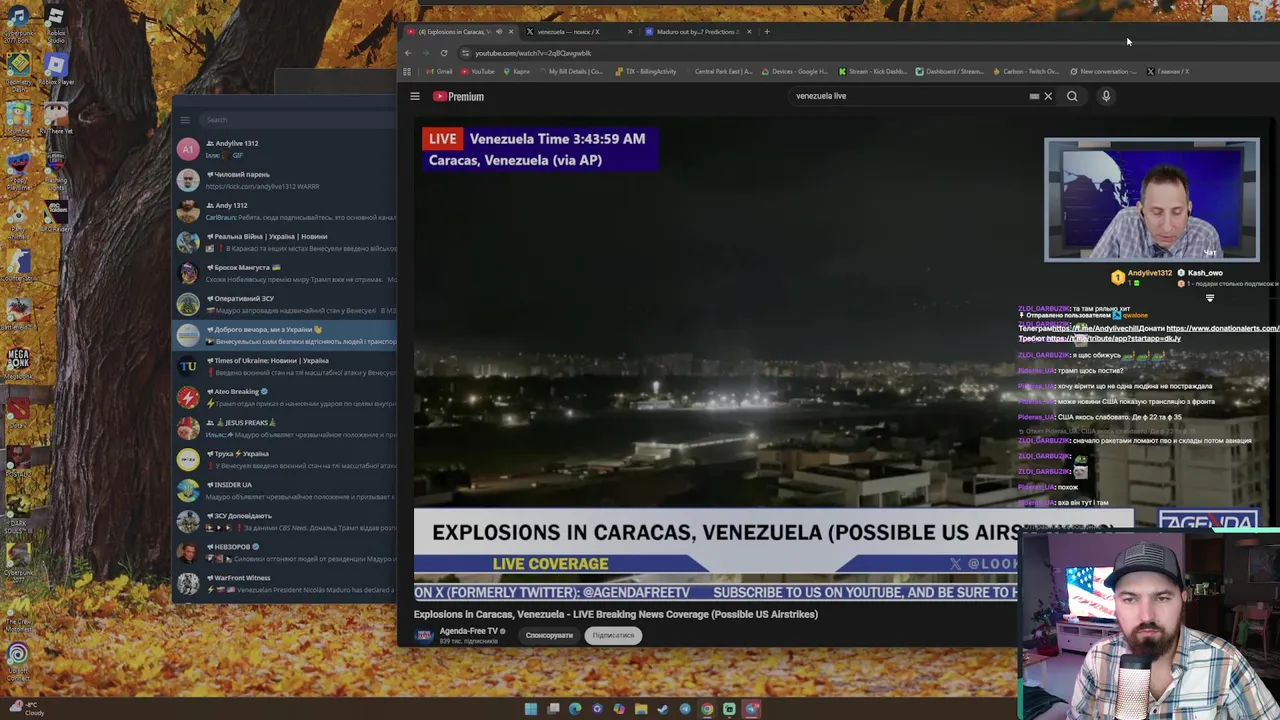Open the 'Бросок Мангуста' chat
The width and height of the screenshot is (1280, 720).
[286, 273]
